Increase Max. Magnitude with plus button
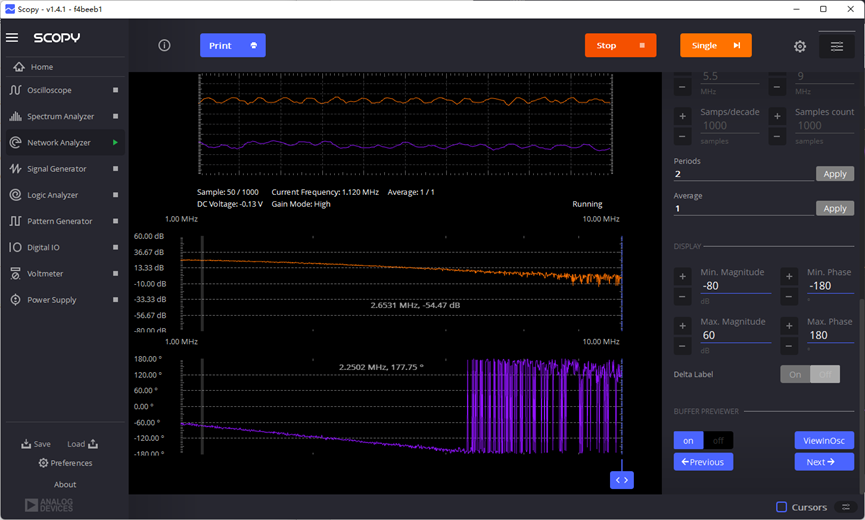The width and height of the screenshot is (865, 520). [x=682, y=325]
